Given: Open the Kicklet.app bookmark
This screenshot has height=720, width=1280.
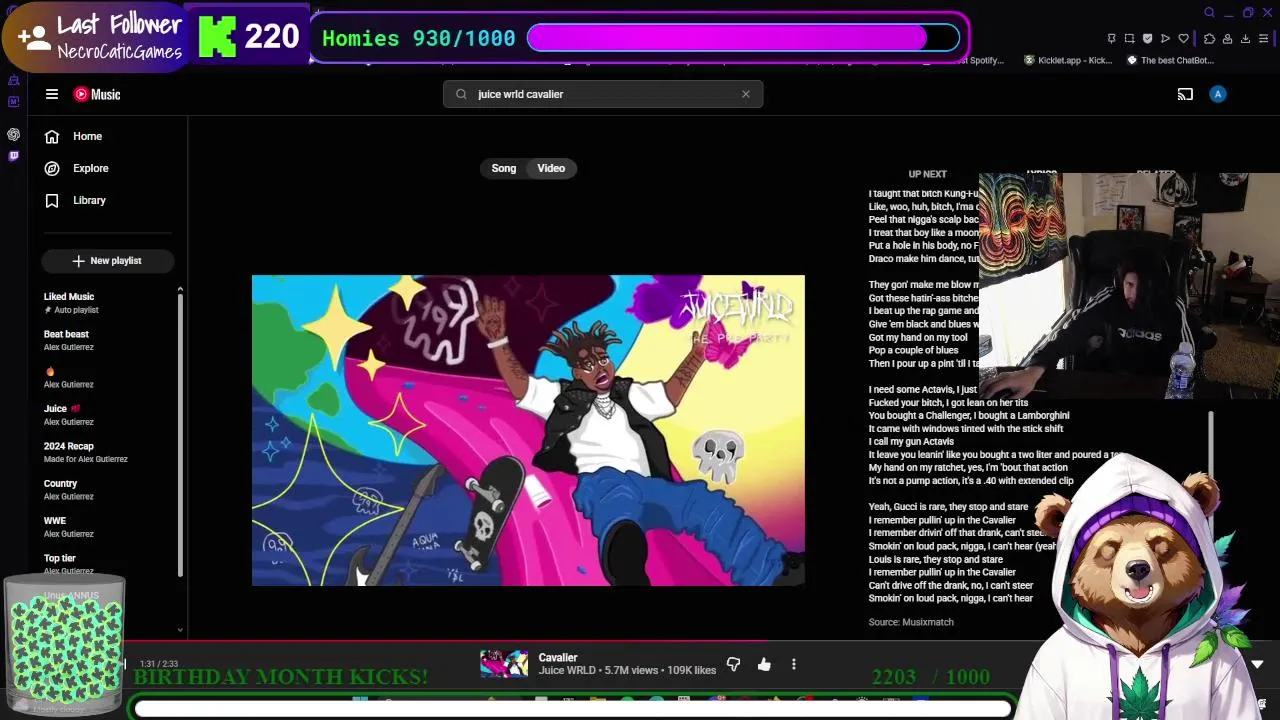Looking at the screenshot, I should pyautogui.click(x=1067, y=60).
